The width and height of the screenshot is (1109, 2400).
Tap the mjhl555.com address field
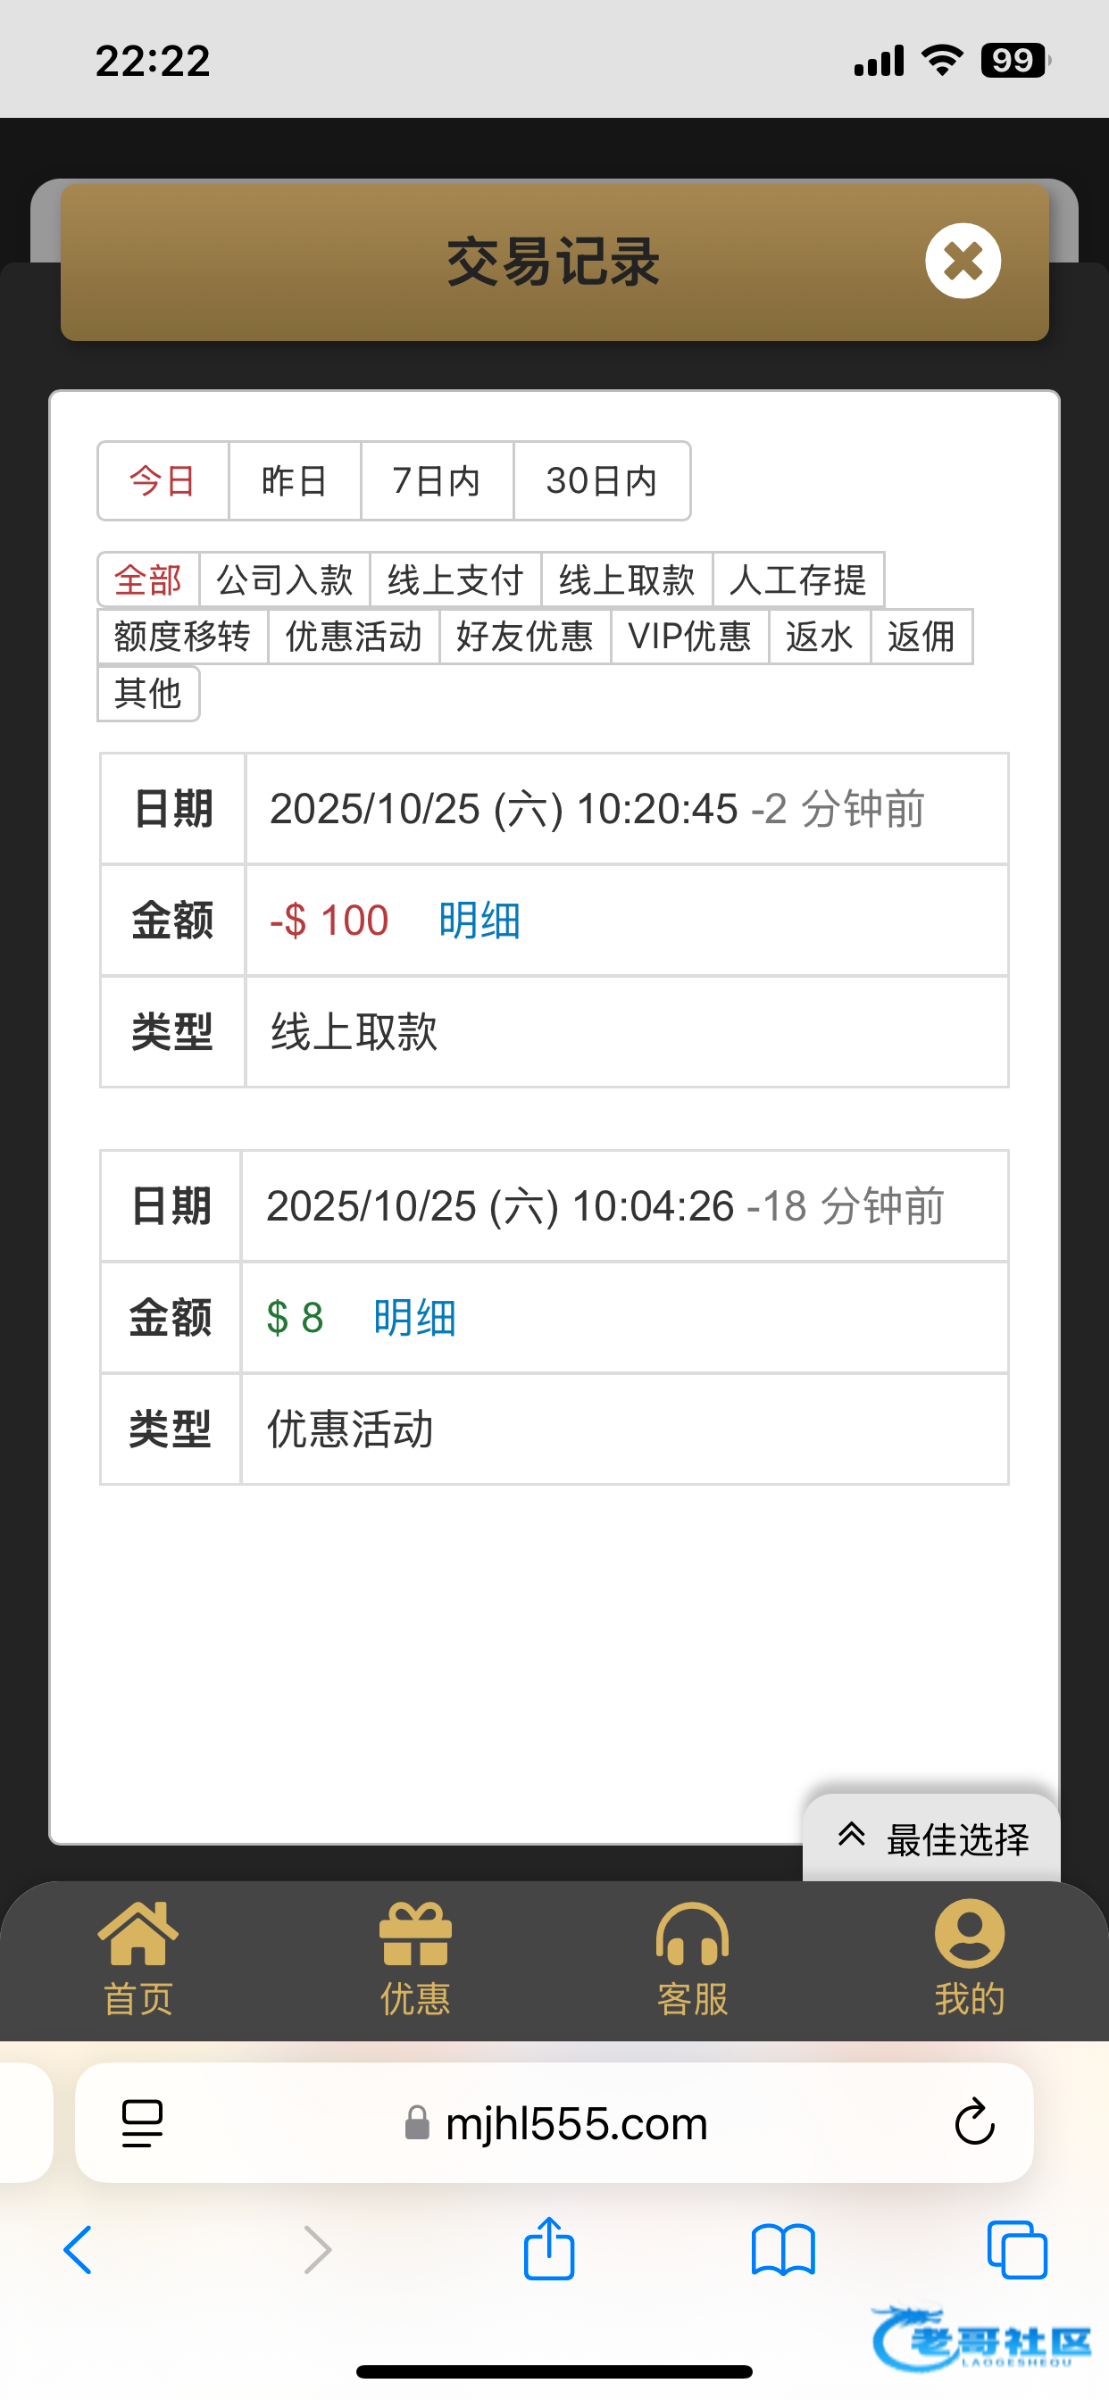click(x=575, y=2122)
